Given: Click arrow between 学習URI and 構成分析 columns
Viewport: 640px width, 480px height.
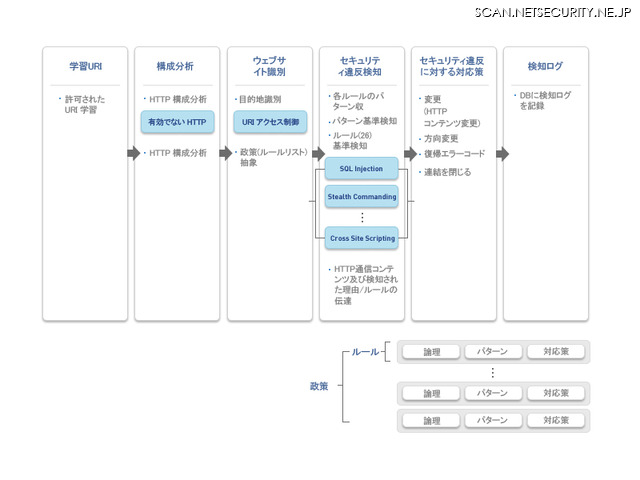Looking at the screenshot, I should pyautogui.click(x=134, y=153).
